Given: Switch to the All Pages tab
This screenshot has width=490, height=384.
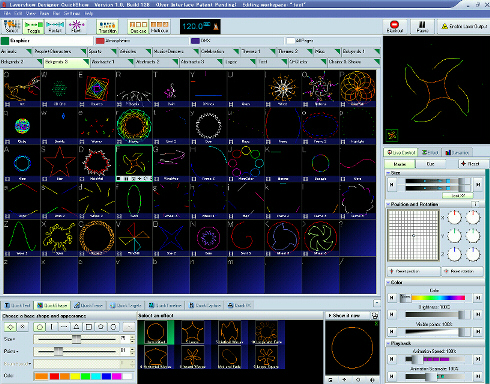Looking at the screenshot, I should coord(333,41).
